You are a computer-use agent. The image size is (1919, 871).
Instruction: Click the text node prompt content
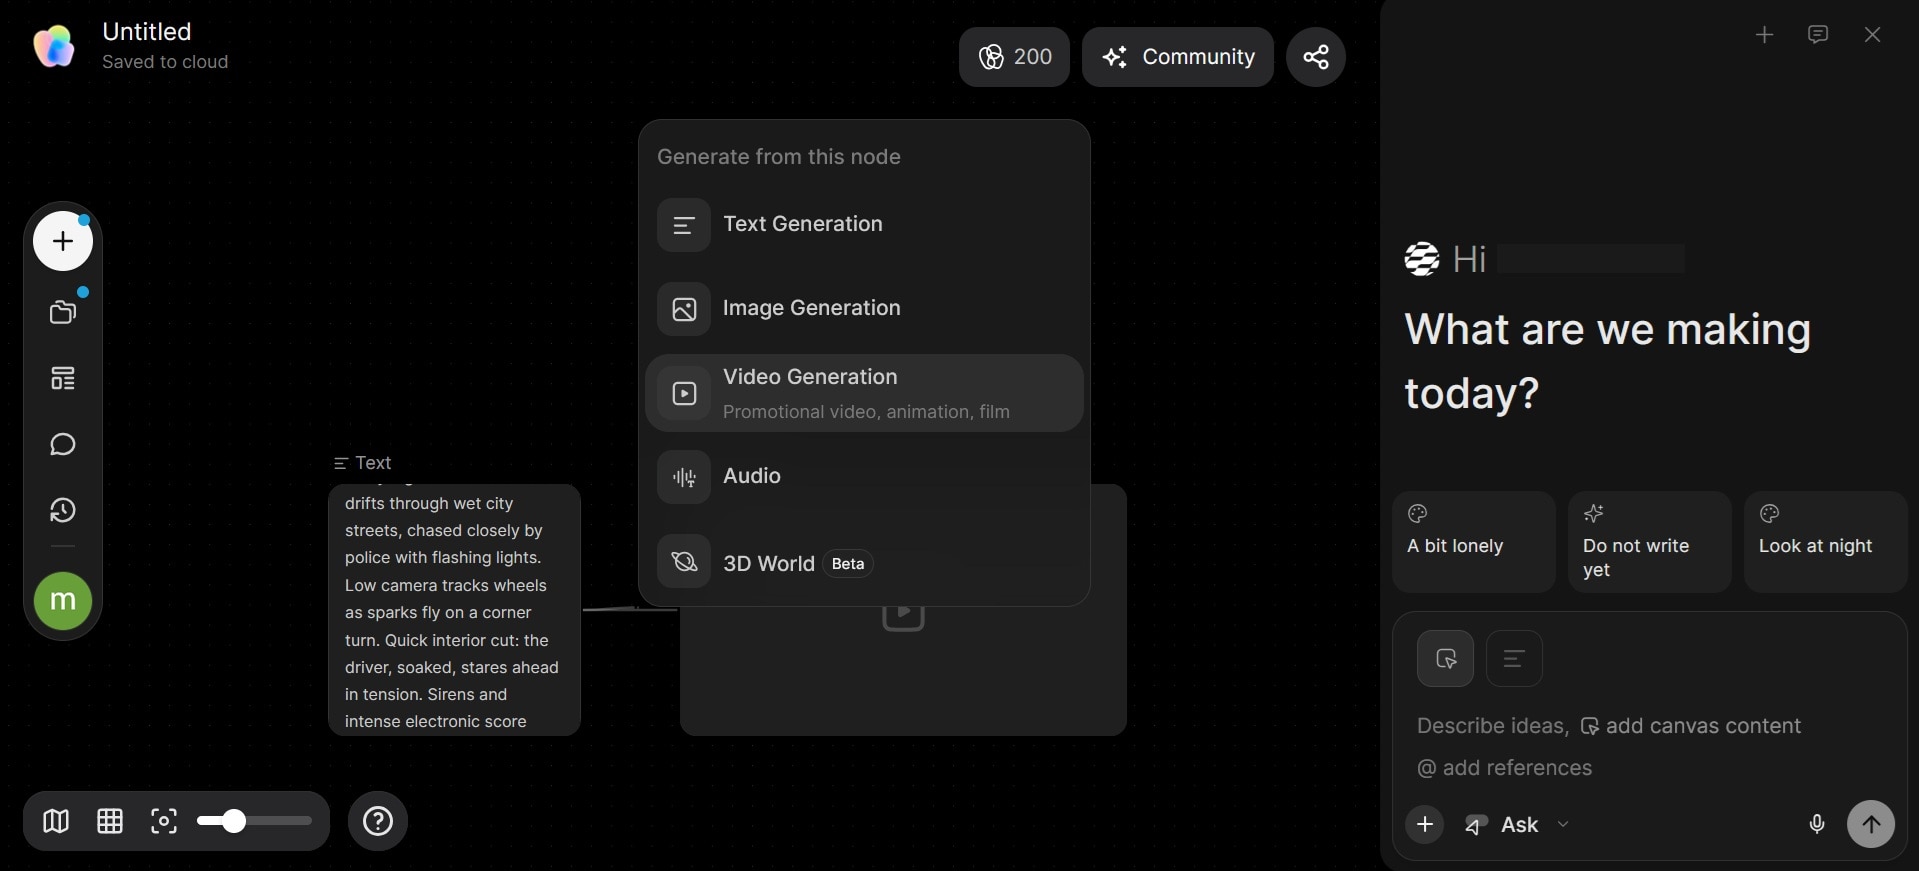point(454,610)
